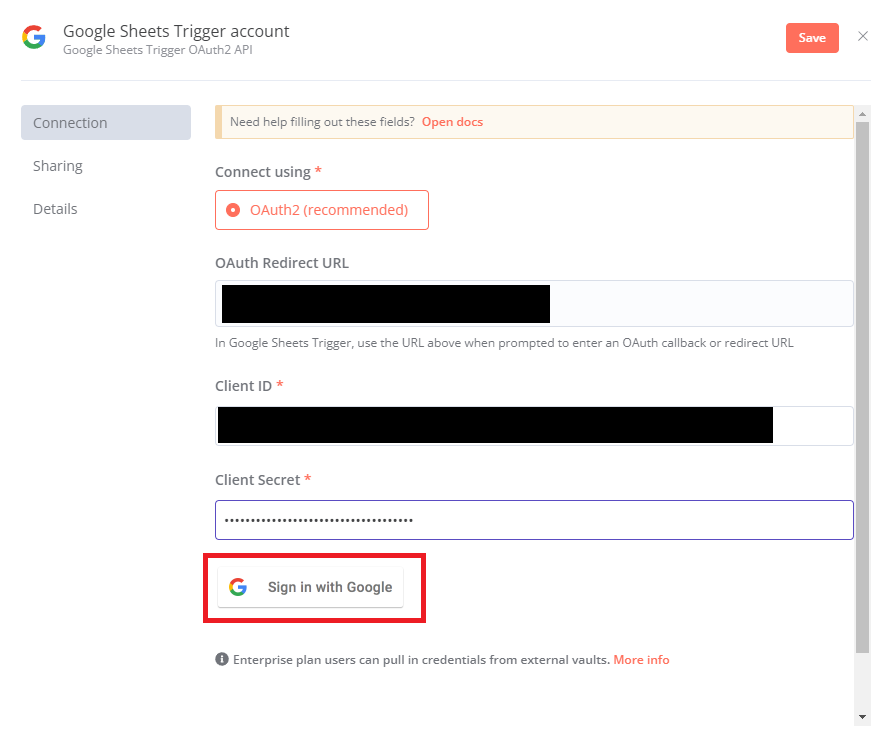Sign in with Google button
This screenshot has height=748, width=890.
(x=310, y=587)
